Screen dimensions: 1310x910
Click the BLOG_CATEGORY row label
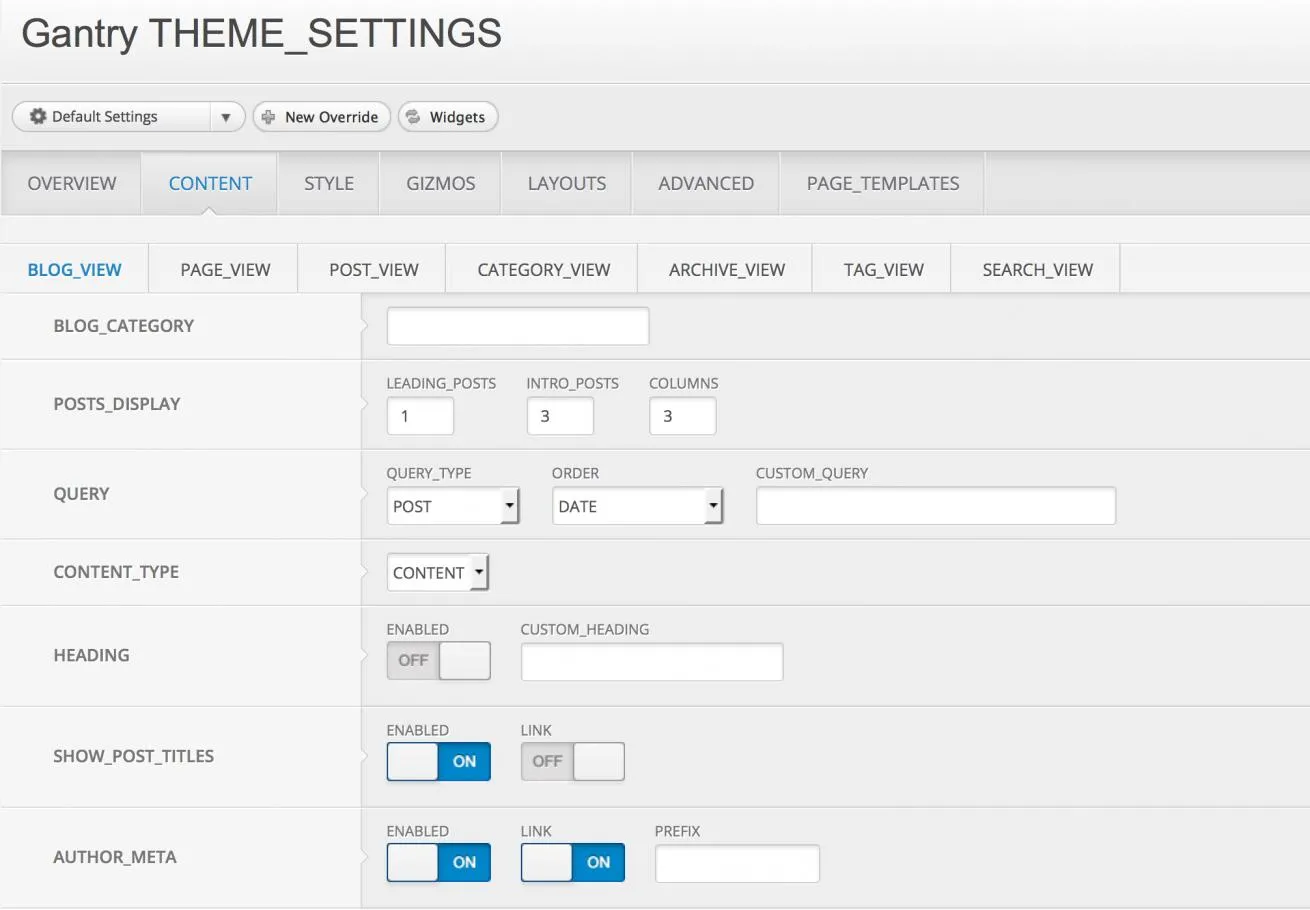[x=124, y=326]
